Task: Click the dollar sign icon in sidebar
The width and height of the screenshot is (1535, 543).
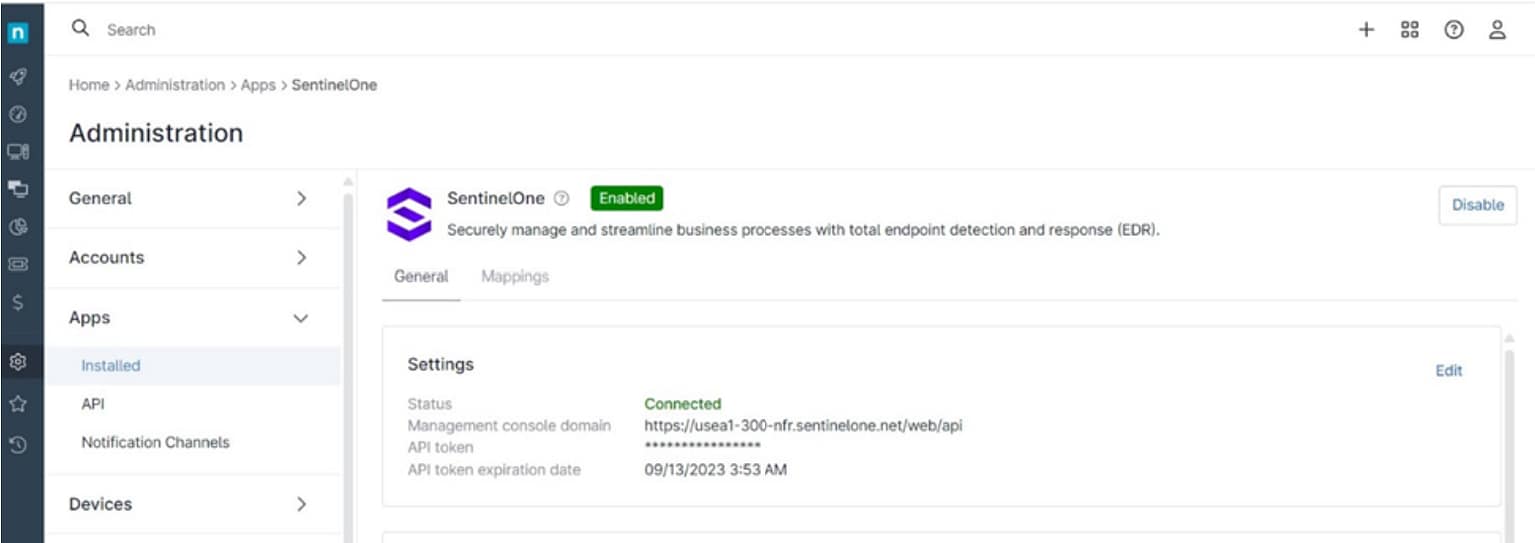Action: 17,302
